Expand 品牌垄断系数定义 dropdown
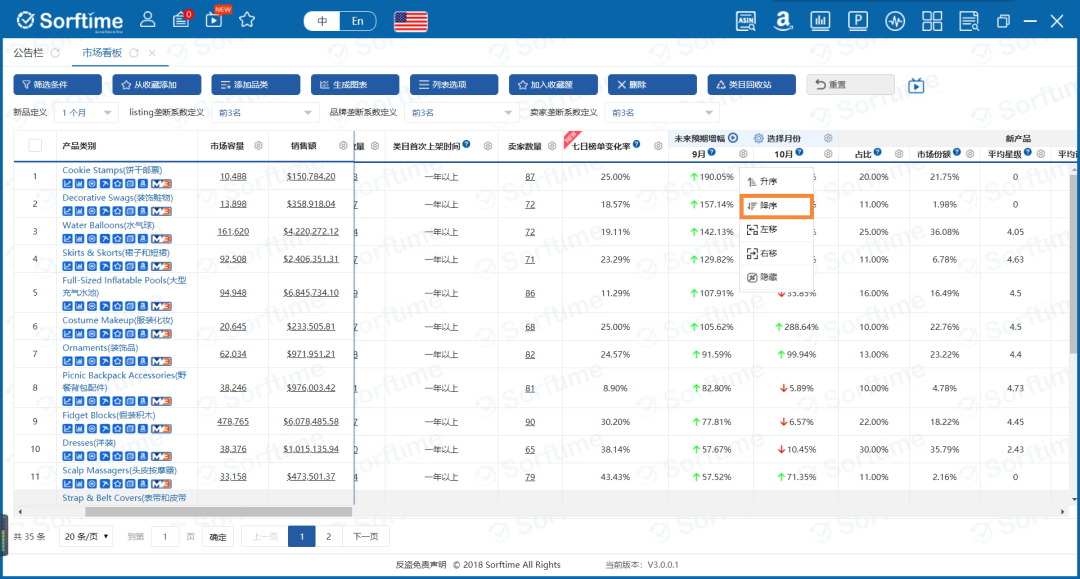 tap(461, 113)
